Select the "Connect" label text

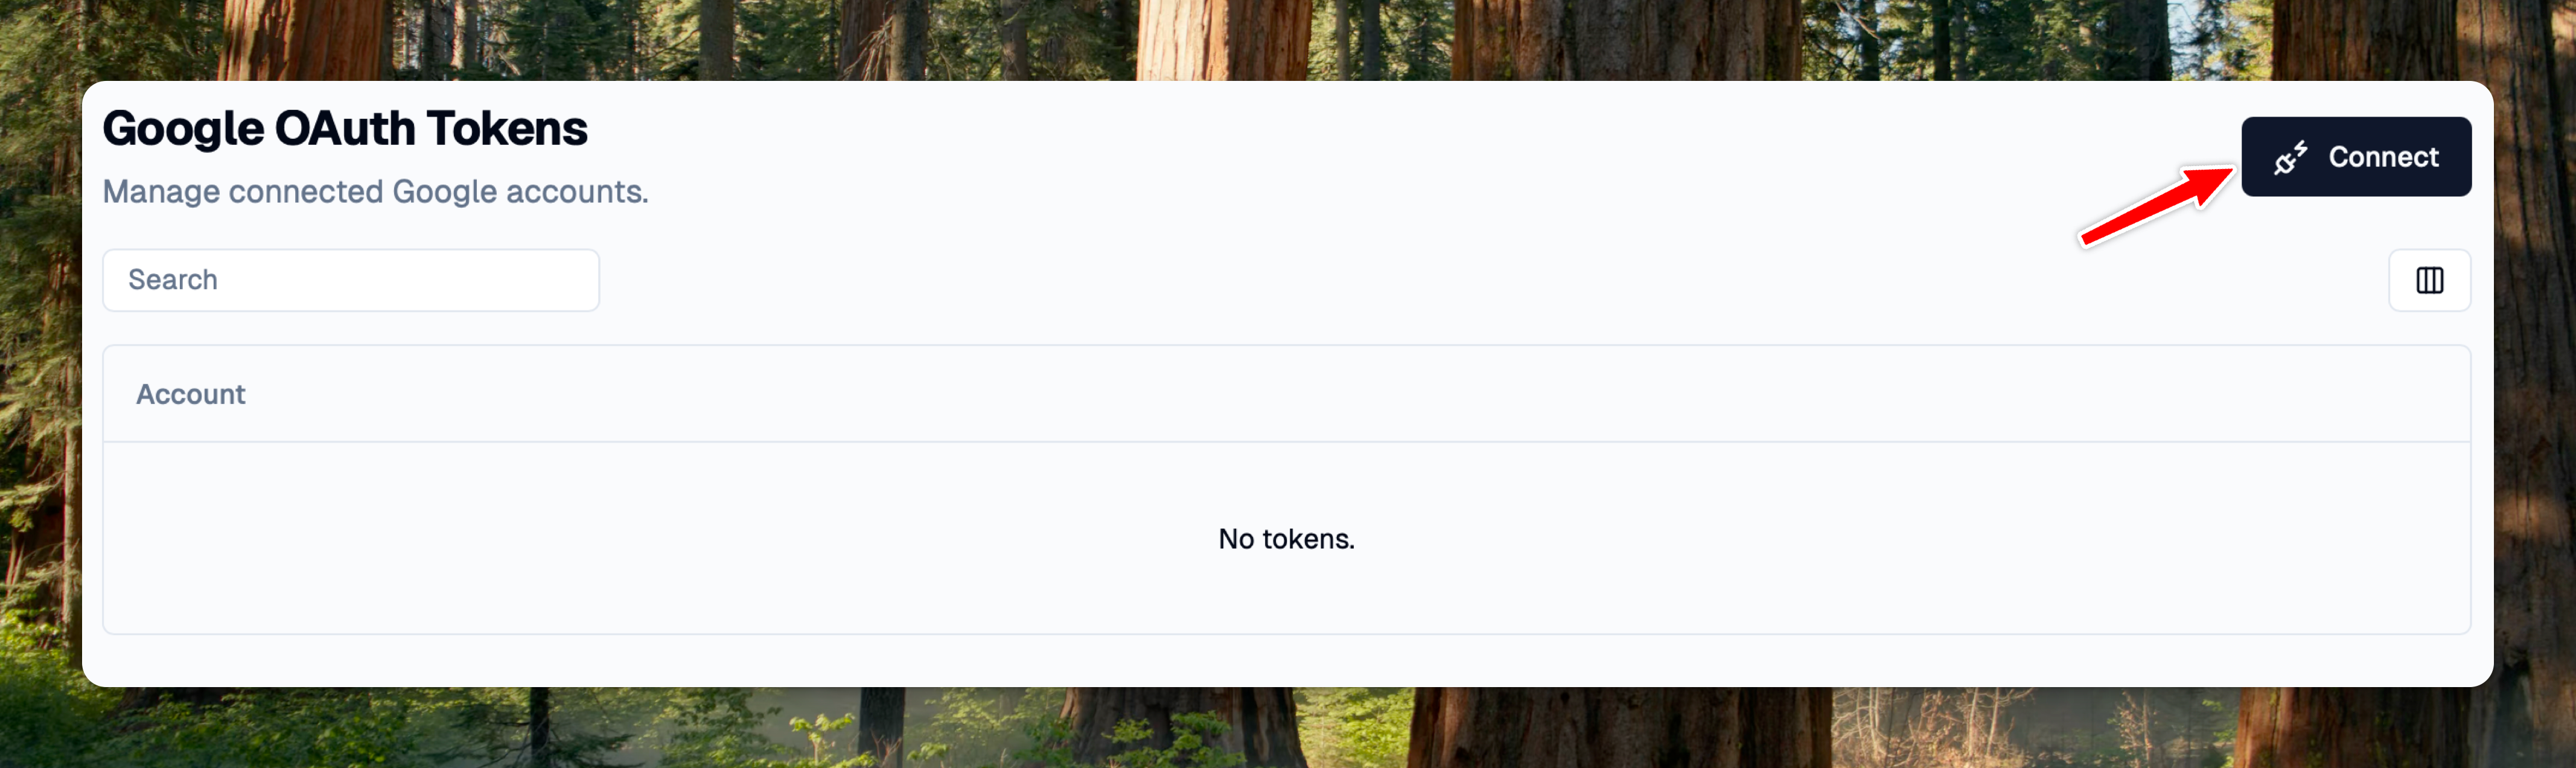(2383, 157)
